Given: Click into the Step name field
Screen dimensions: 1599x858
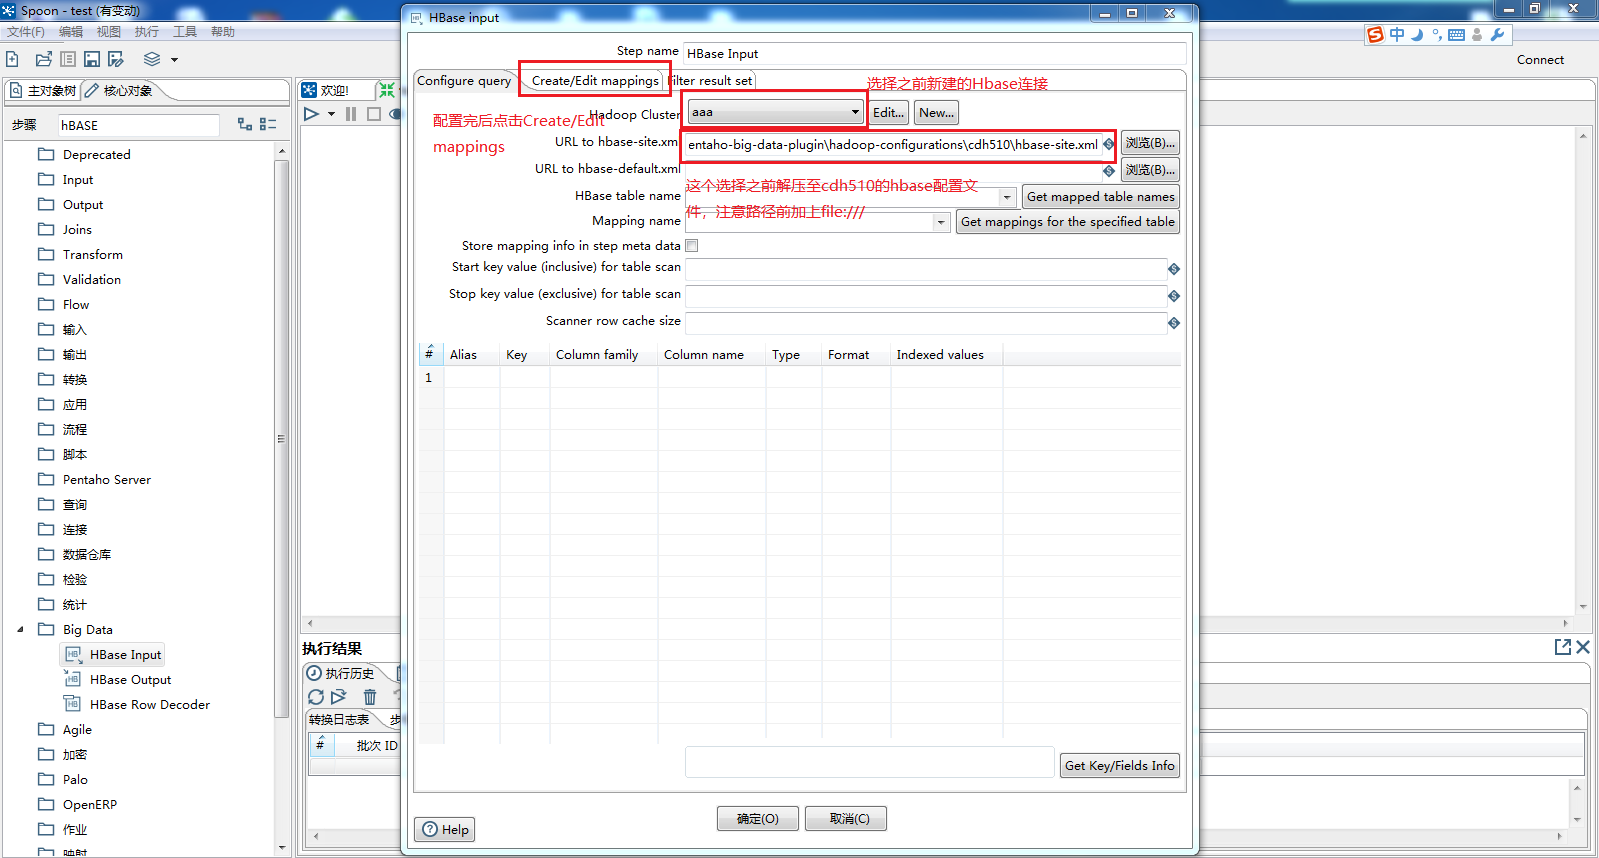Looking at the screenshot, I should 934,54.
